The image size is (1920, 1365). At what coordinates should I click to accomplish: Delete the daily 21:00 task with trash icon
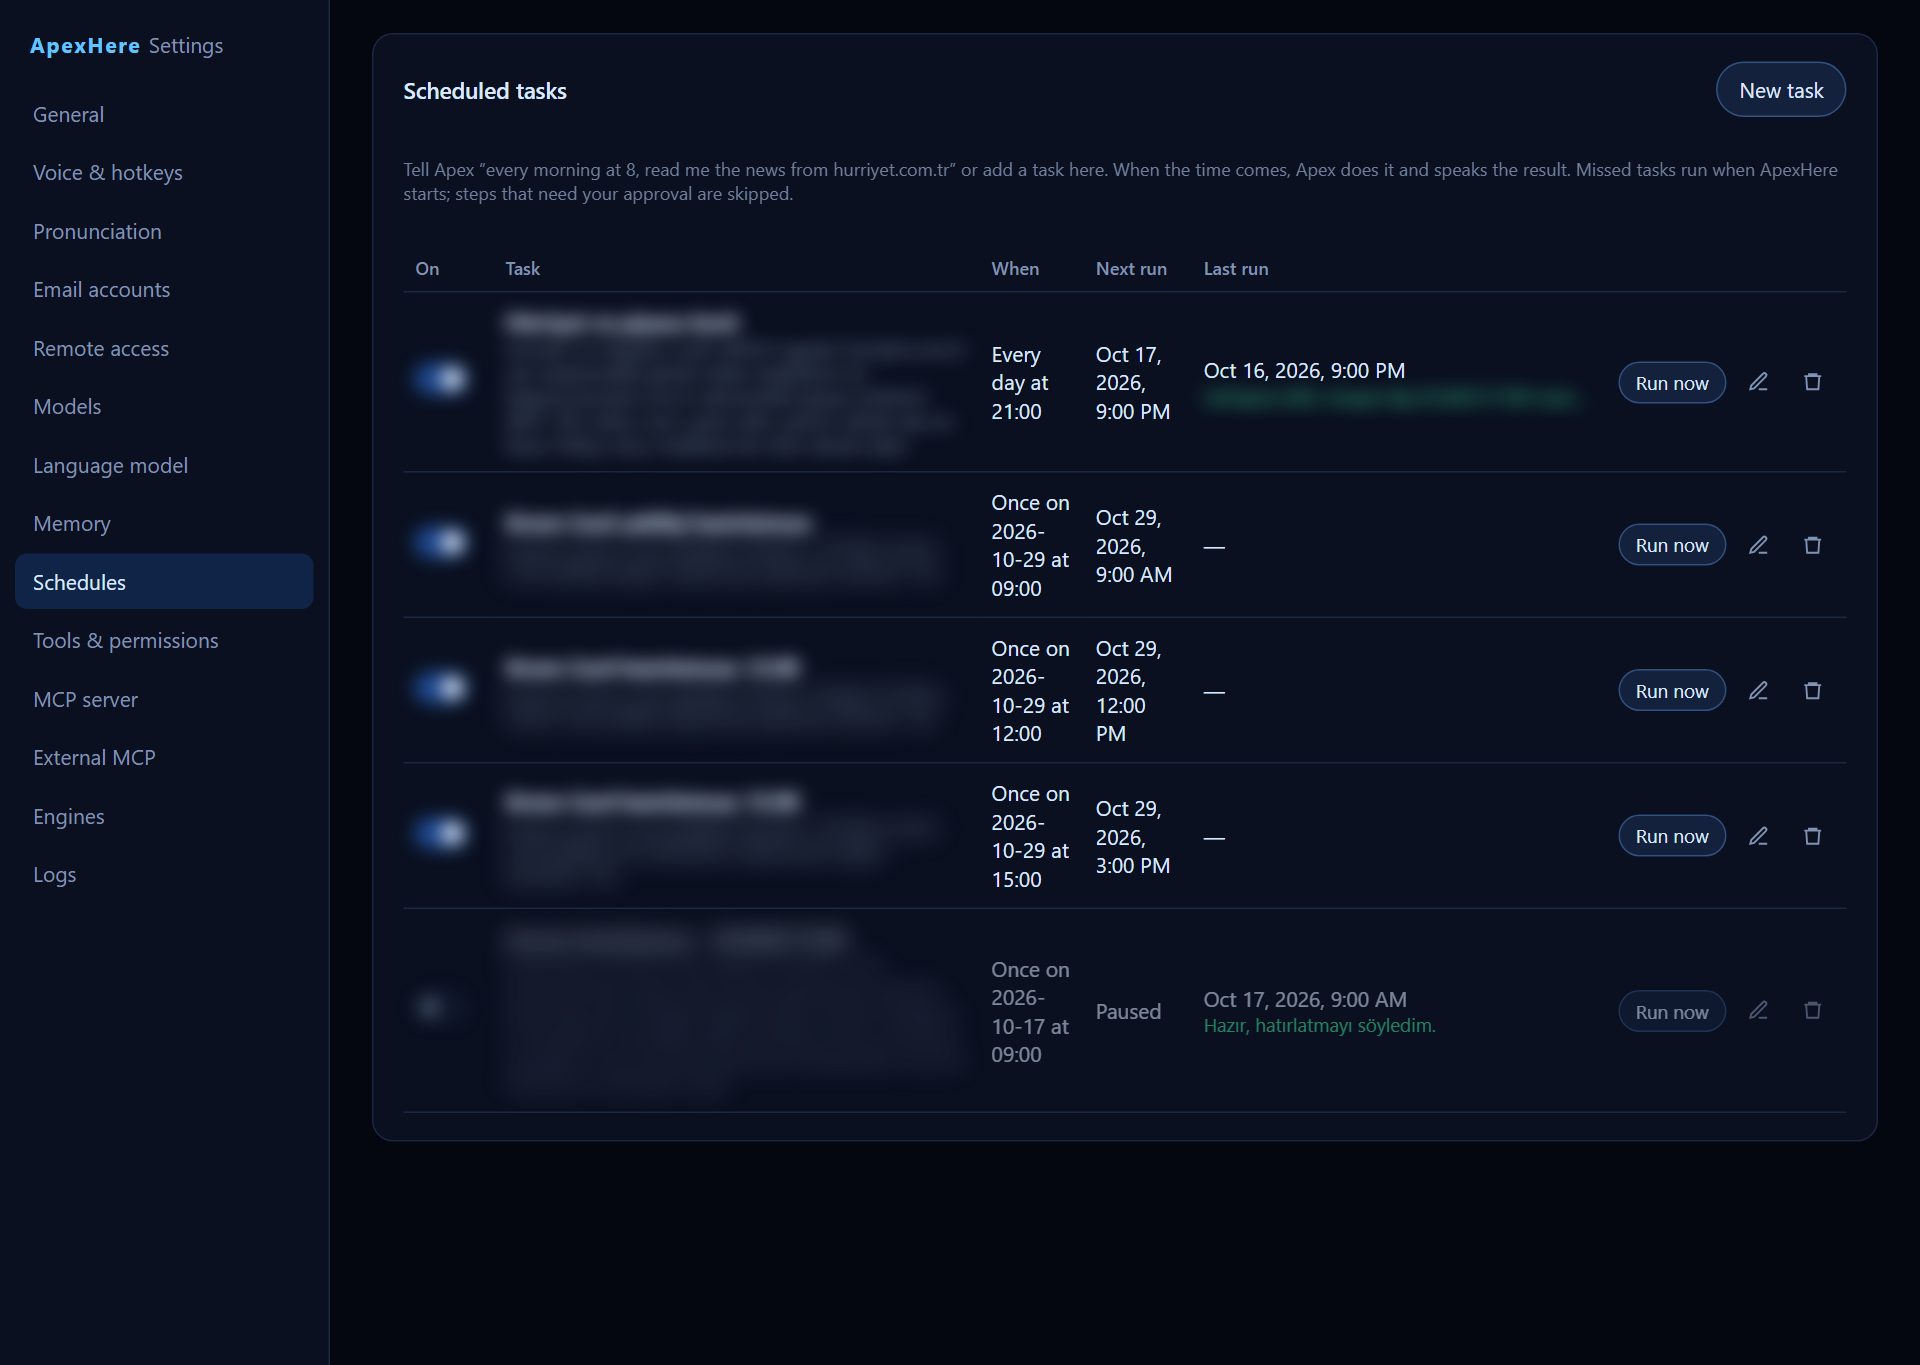[1812, 382]
